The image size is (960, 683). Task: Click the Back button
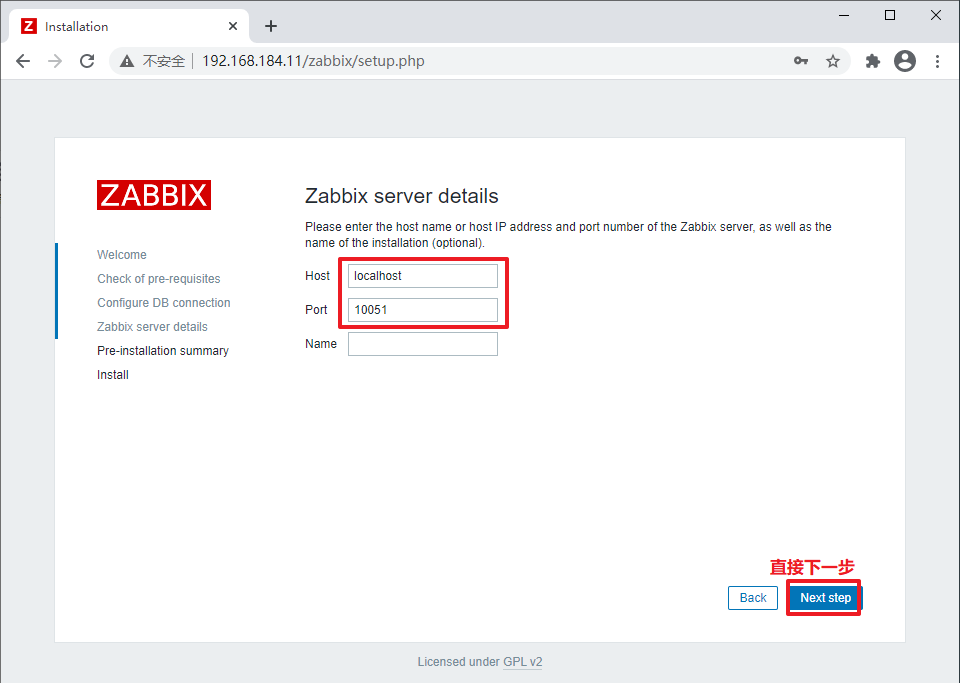click(x=753, y=598)
